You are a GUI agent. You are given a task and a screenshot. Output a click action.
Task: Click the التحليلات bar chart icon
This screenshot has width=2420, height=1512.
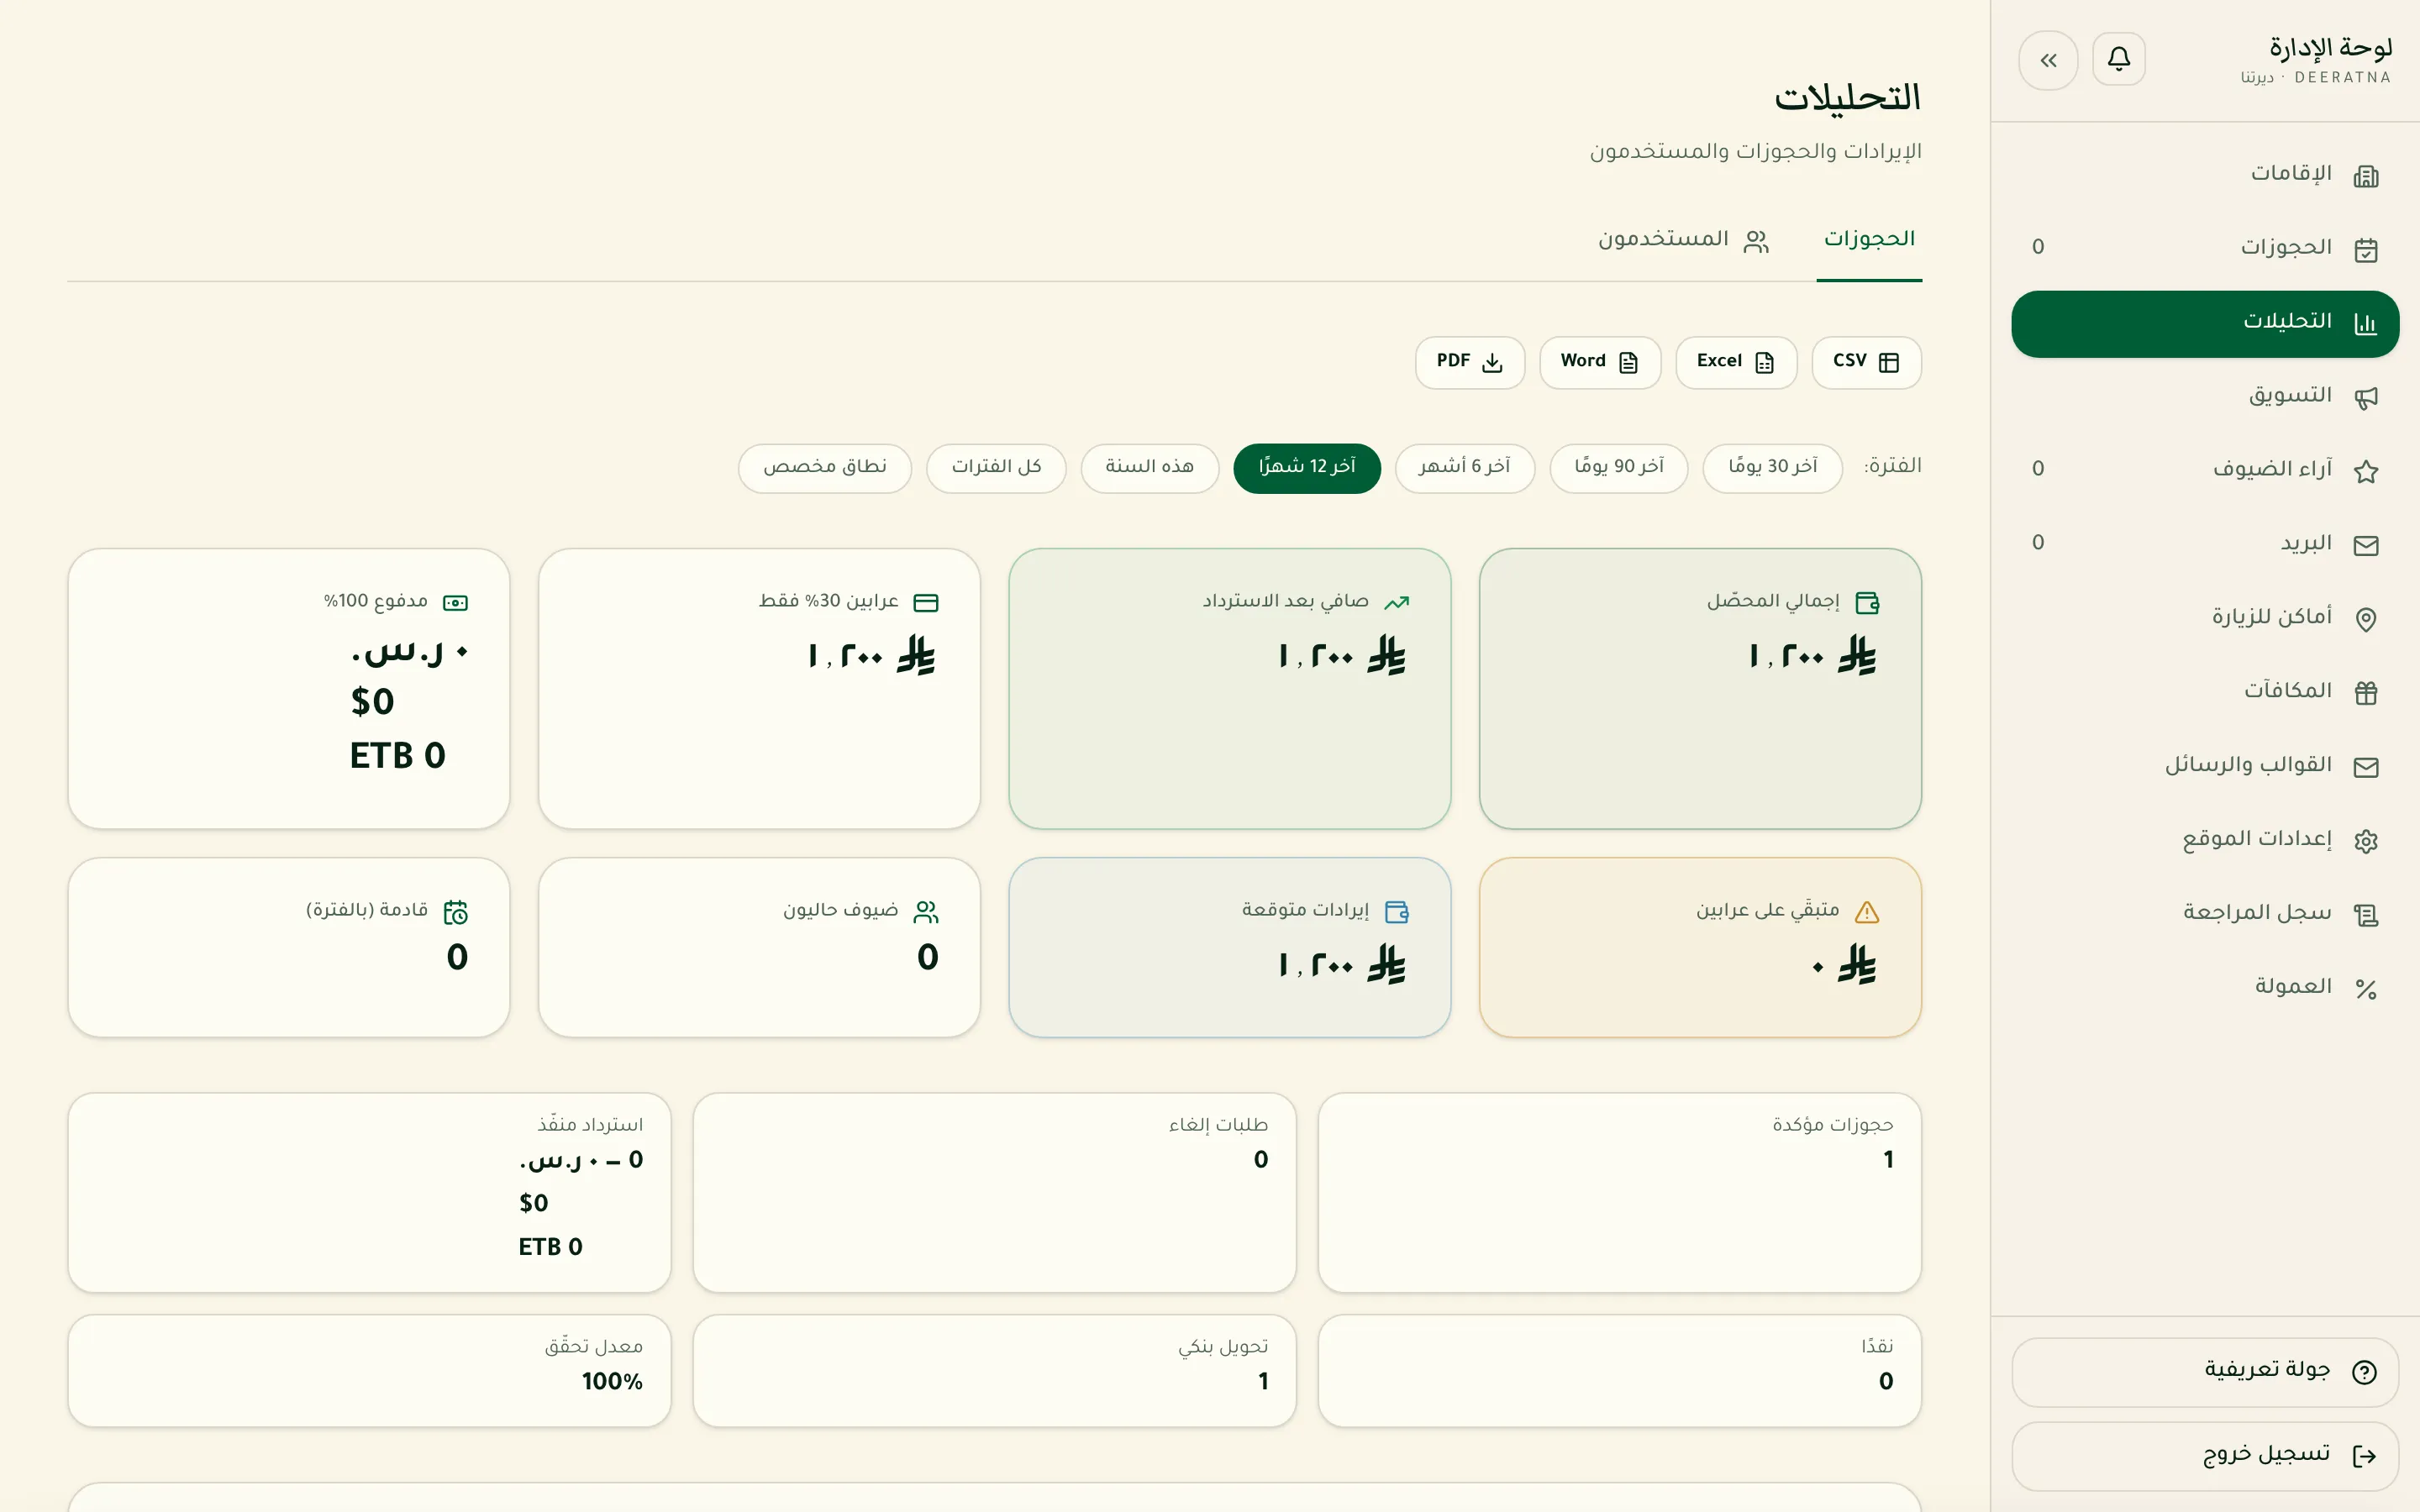(x=2365, y=324)
